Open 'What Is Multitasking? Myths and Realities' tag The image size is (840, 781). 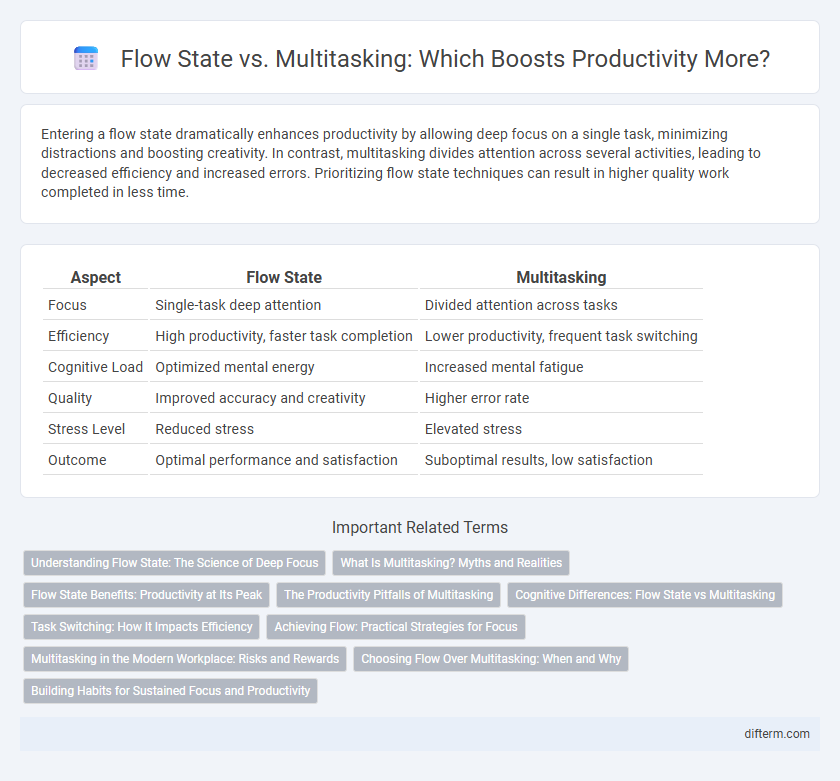[451, 563]
